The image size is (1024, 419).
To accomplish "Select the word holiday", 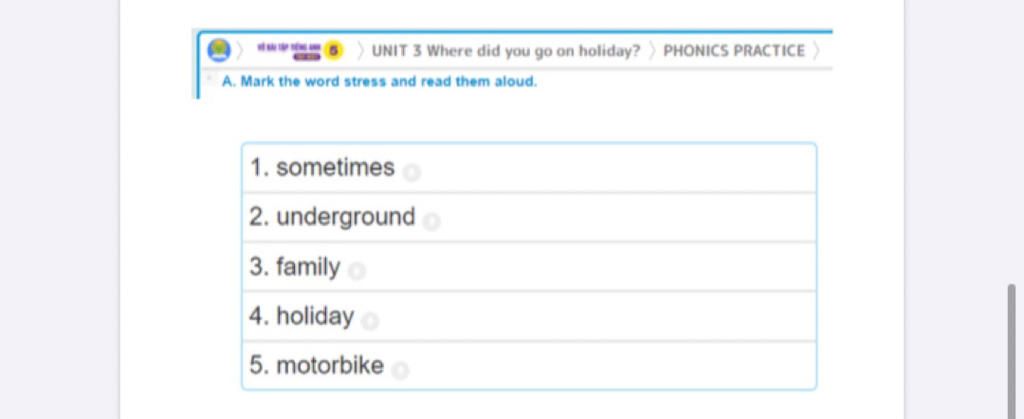I will point(315,317).
